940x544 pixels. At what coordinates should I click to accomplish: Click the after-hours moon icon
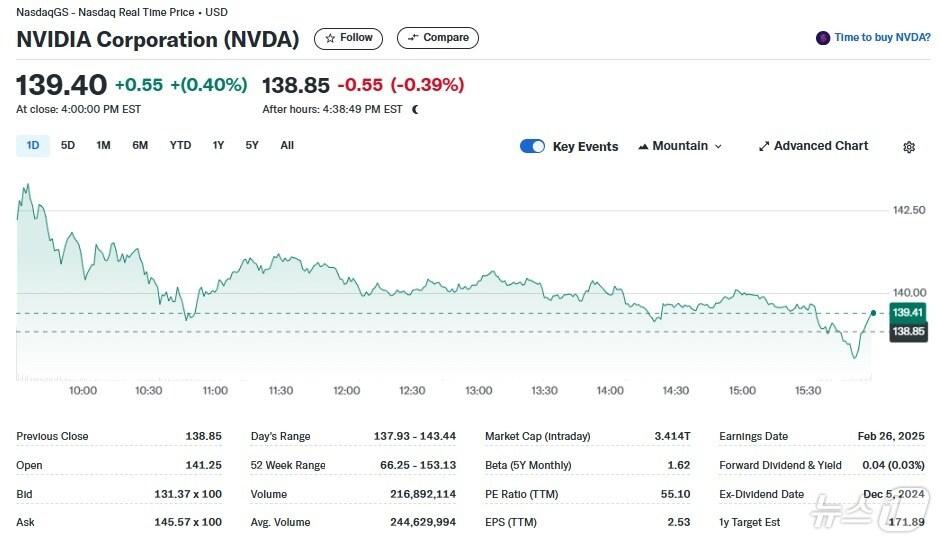pyautogui.click(x=415, y=109)
